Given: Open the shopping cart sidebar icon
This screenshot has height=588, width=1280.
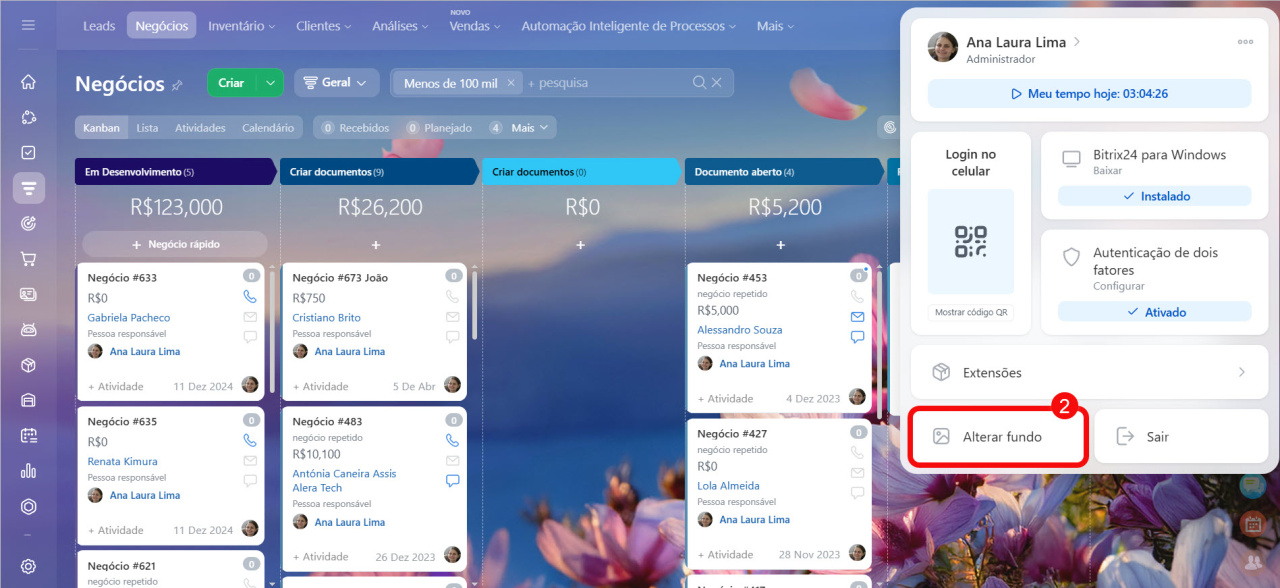Looking at the screenshot, I should tap(28, 259).
